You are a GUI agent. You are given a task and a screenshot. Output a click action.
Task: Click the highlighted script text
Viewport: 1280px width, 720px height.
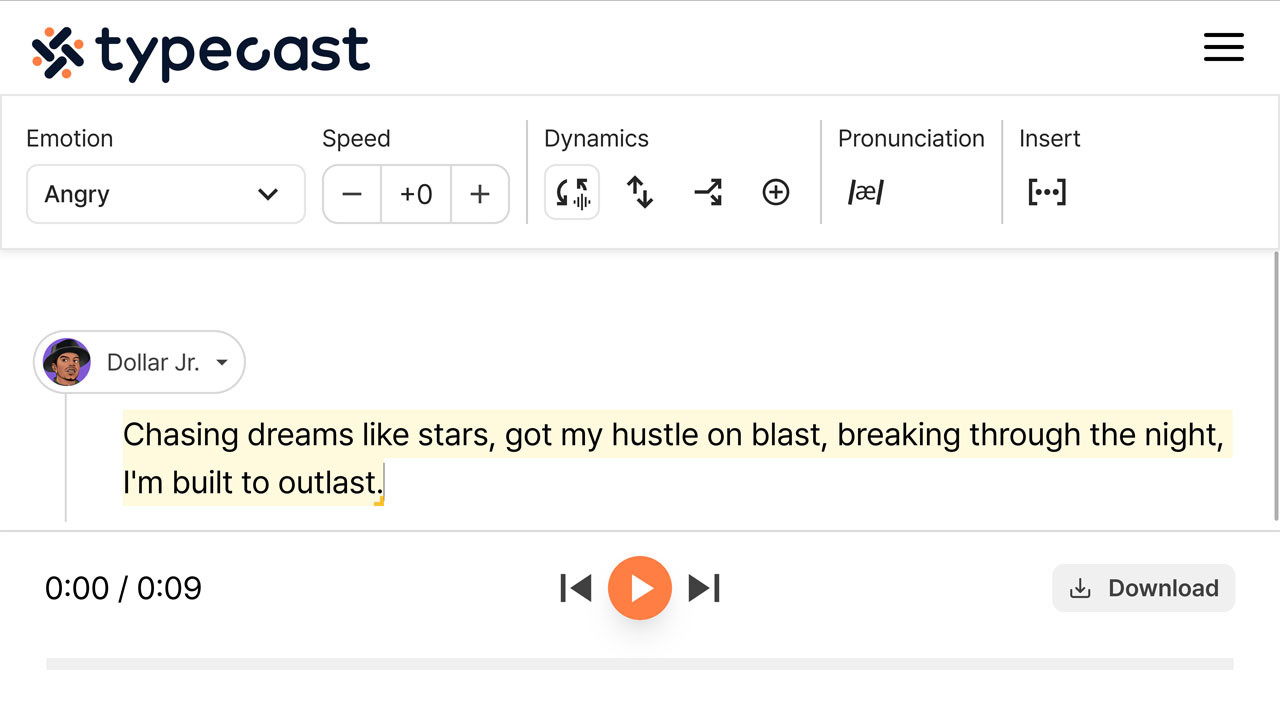coord(670,435)
